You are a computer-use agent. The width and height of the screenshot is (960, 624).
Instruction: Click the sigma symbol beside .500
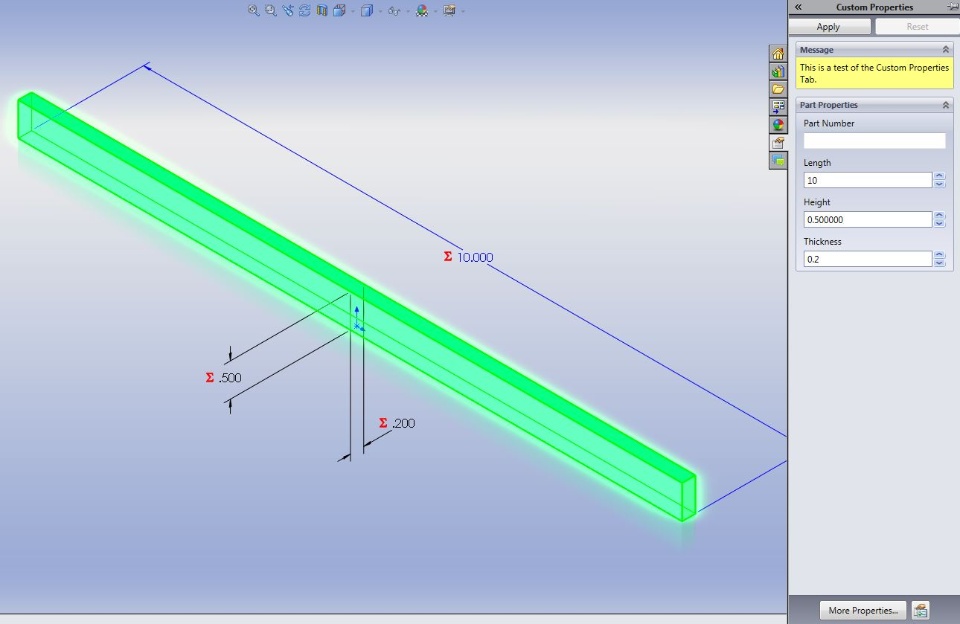click(209, 378)
